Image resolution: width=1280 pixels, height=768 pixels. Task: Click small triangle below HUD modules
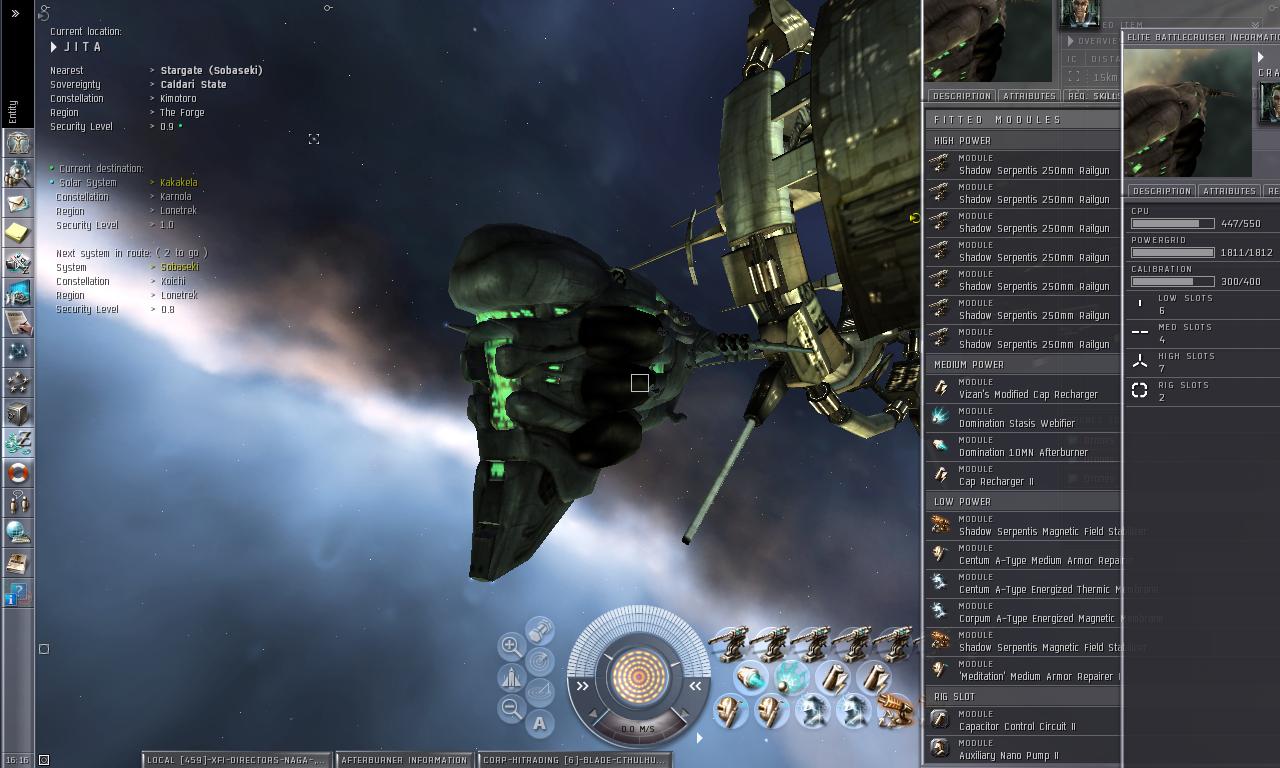[699, 738]
